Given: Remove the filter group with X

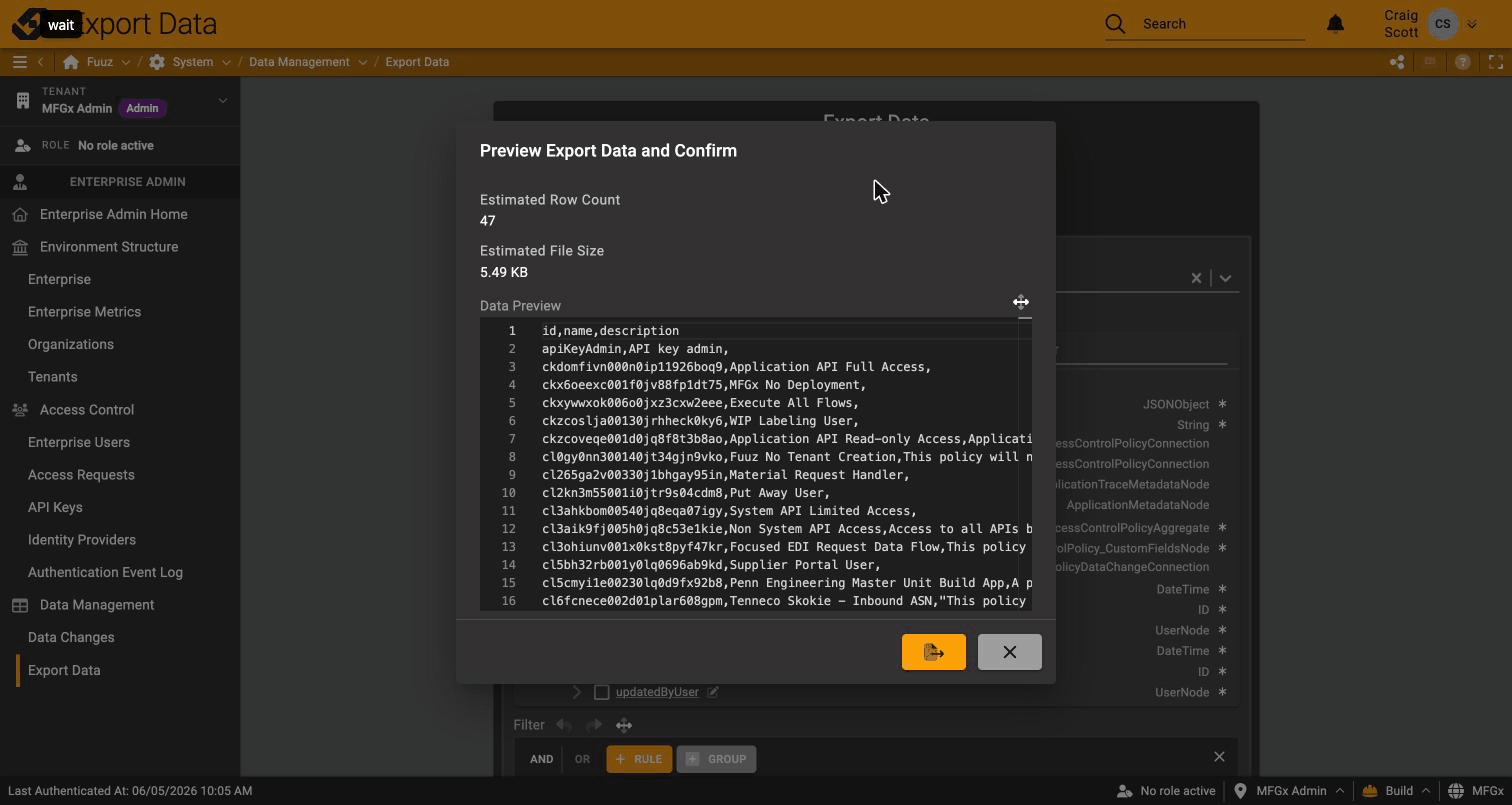Looking at the screenshot, I should tap(1219, 757).
